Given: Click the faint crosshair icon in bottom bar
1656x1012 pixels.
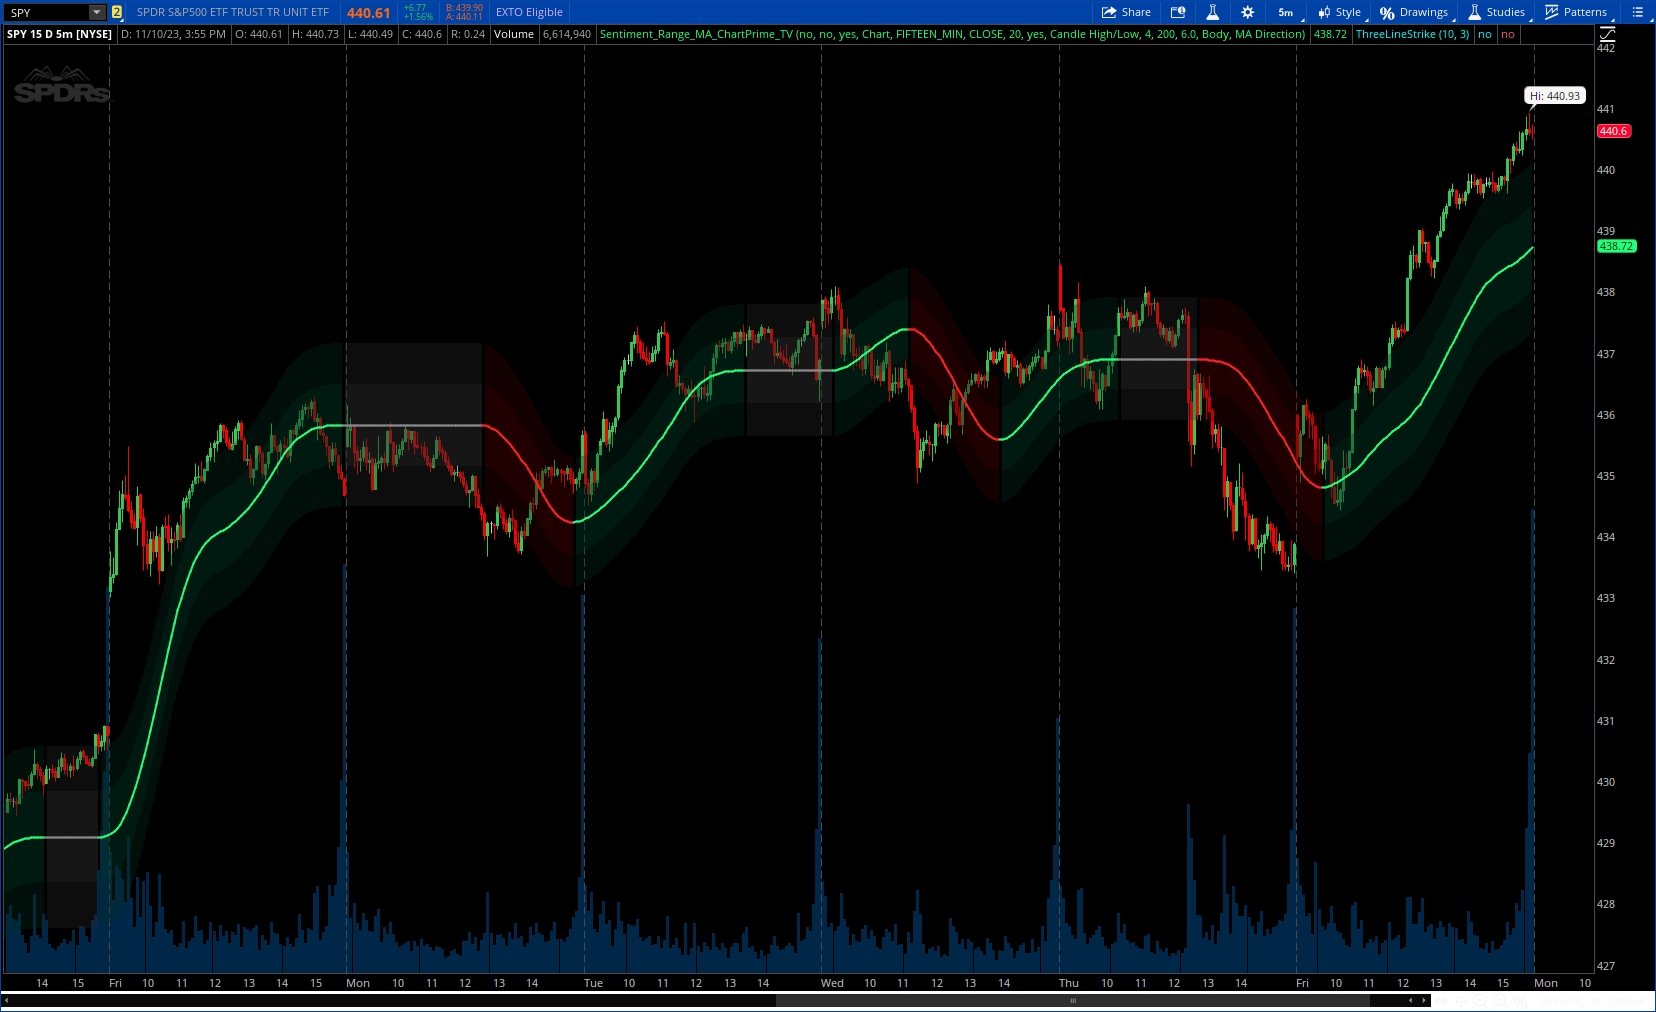Looking at the screenshot, I should point(1461,1001).
